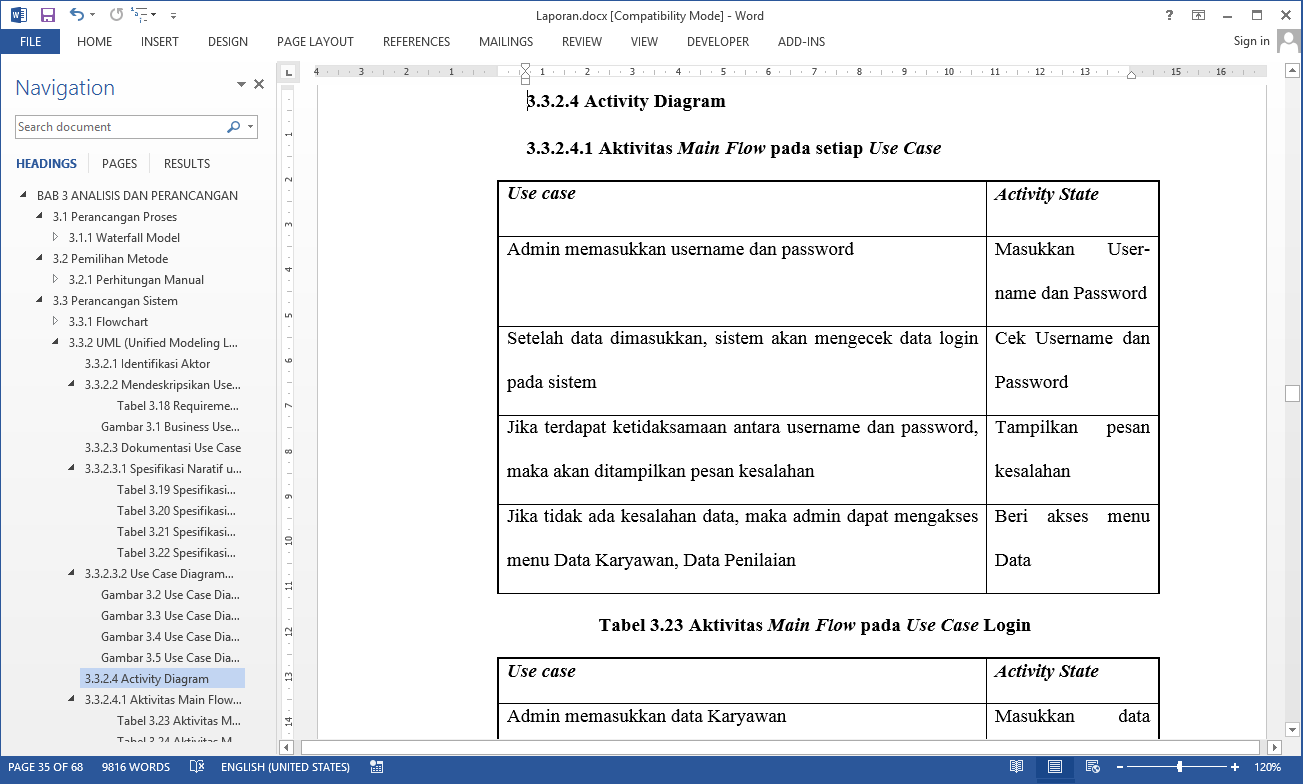This screenshot has height=784, width=1303.
Task: Click the zoom slider handle
Action: (1180, 767)
